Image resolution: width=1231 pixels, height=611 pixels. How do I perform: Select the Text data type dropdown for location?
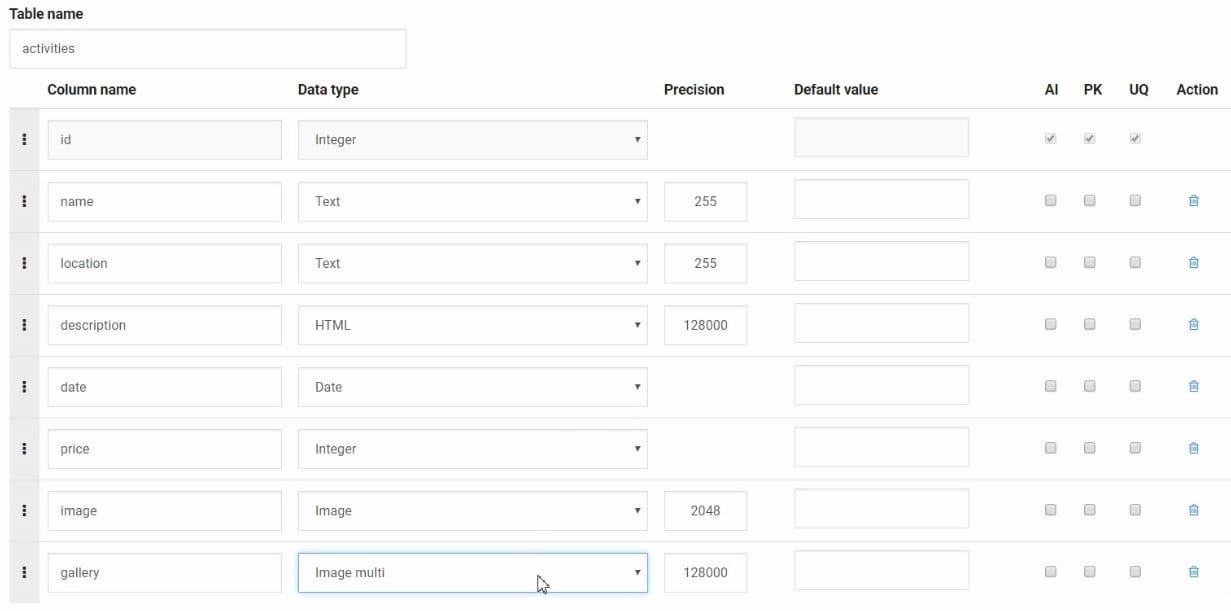[472, 263]
